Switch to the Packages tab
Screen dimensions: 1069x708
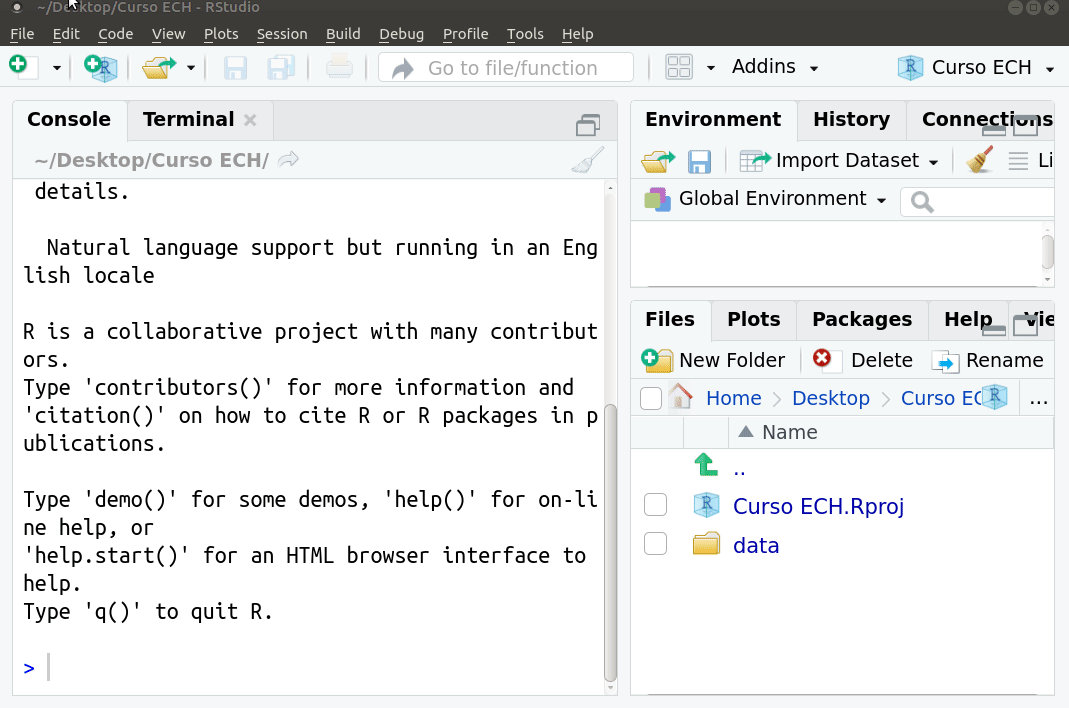[x=862, y=319]
